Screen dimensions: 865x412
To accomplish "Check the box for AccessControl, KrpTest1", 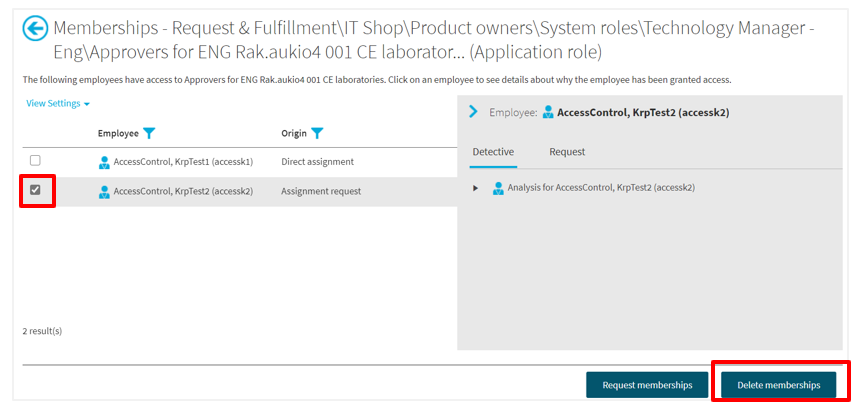I will click(36, 161).
